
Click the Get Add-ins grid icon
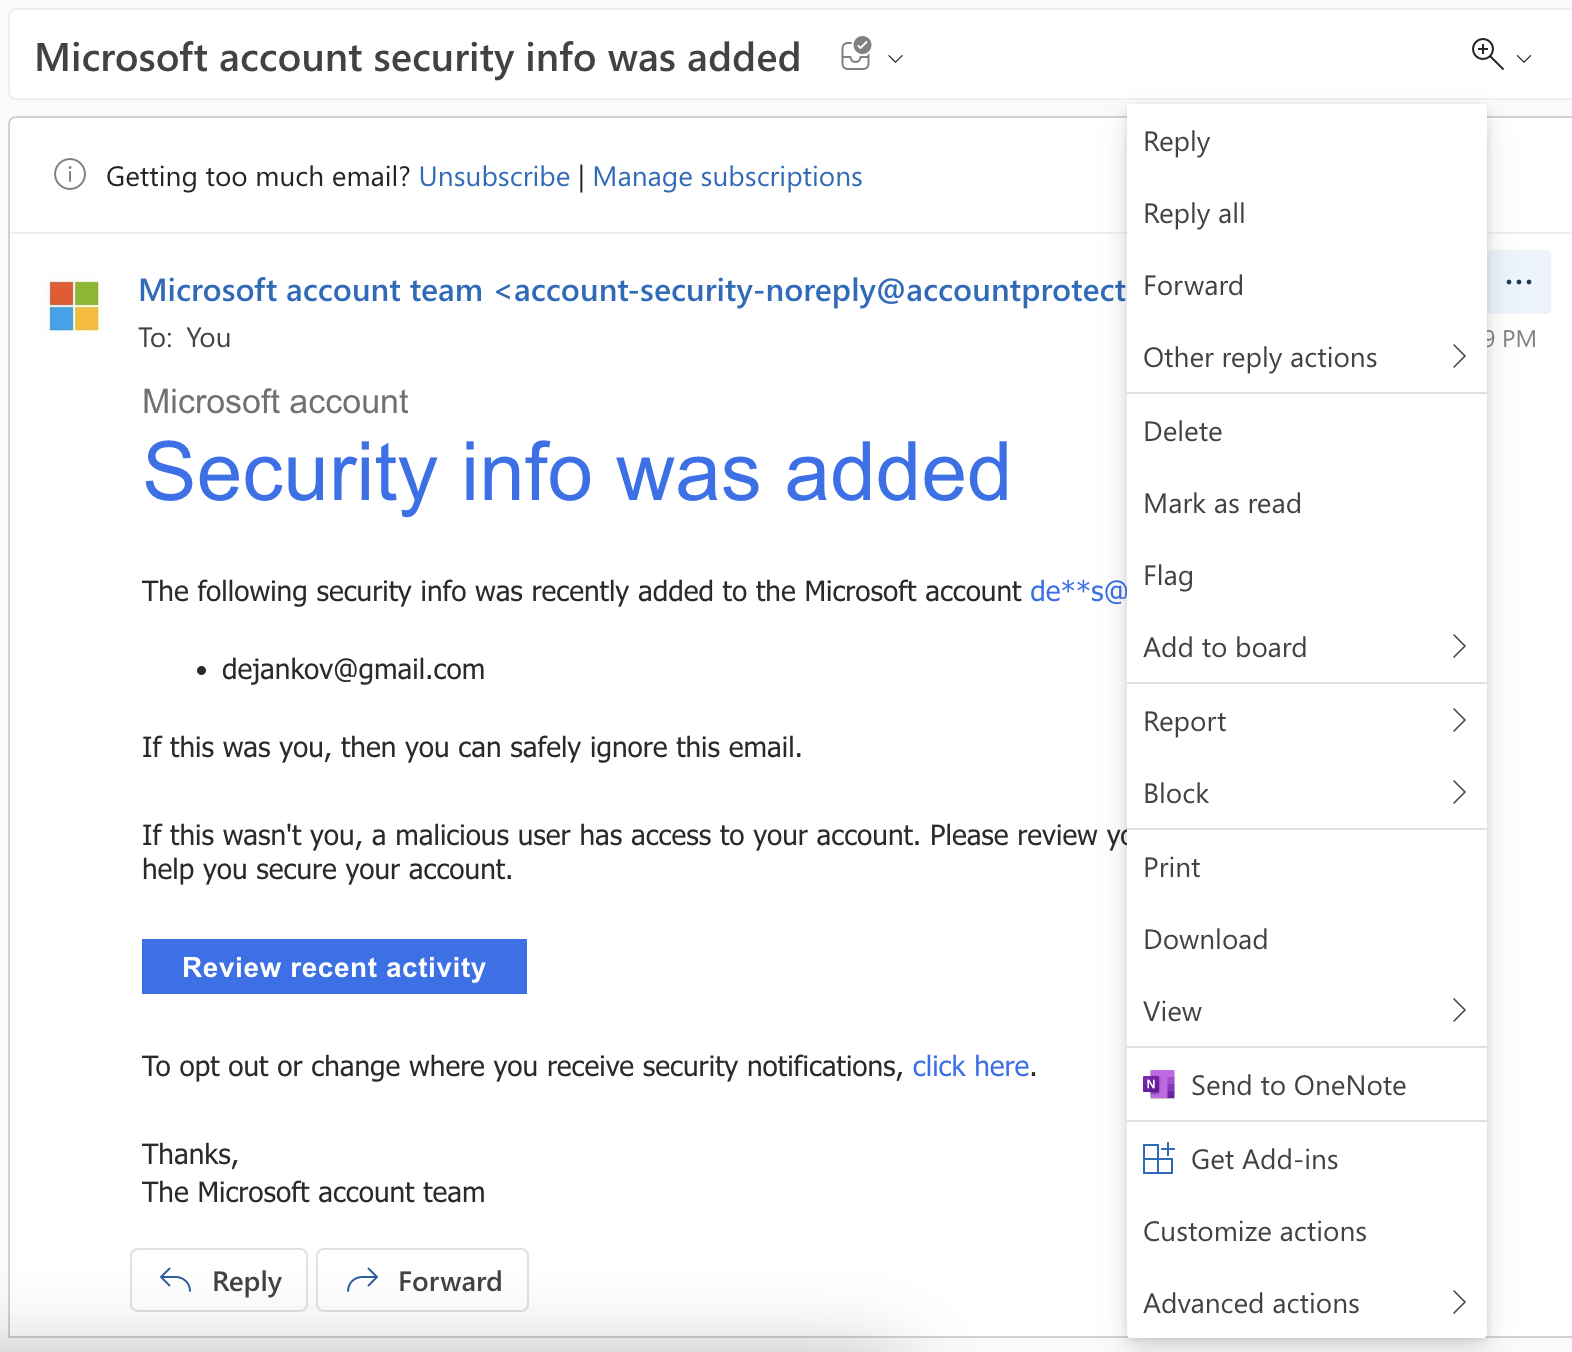pos(1159,1159)
